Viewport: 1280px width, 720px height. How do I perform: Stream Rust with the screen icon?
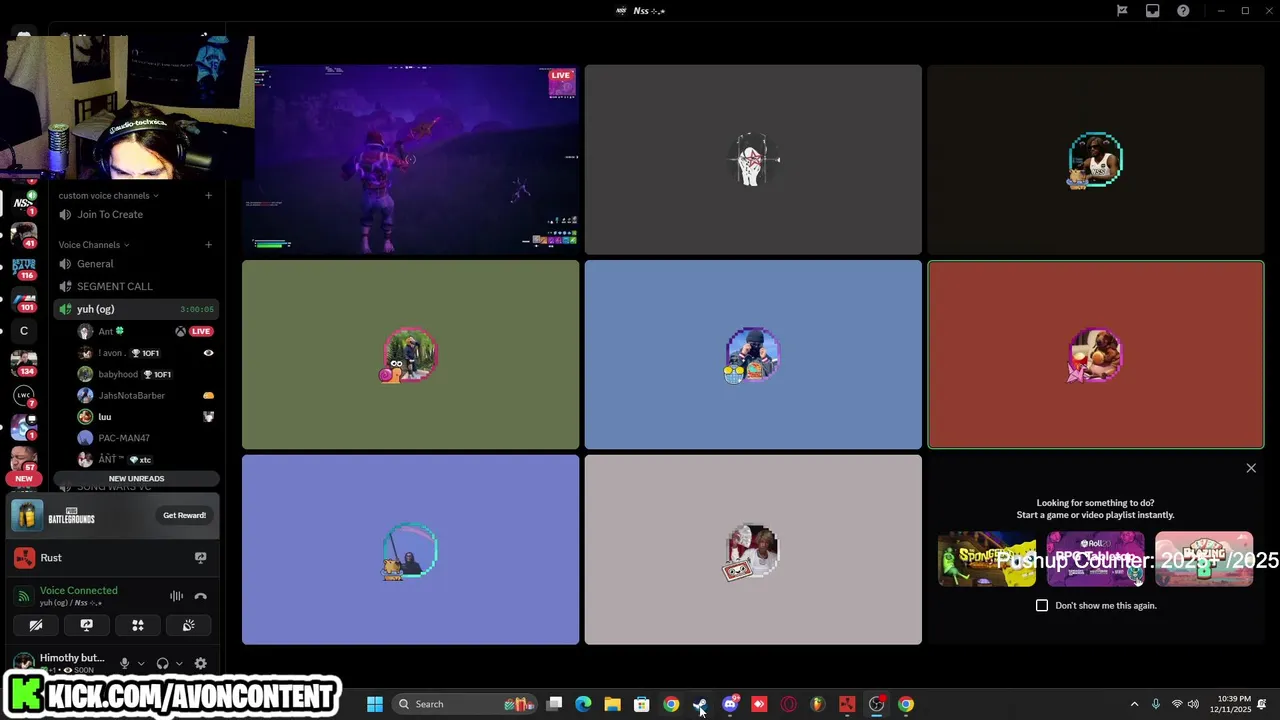pos(200,558)
